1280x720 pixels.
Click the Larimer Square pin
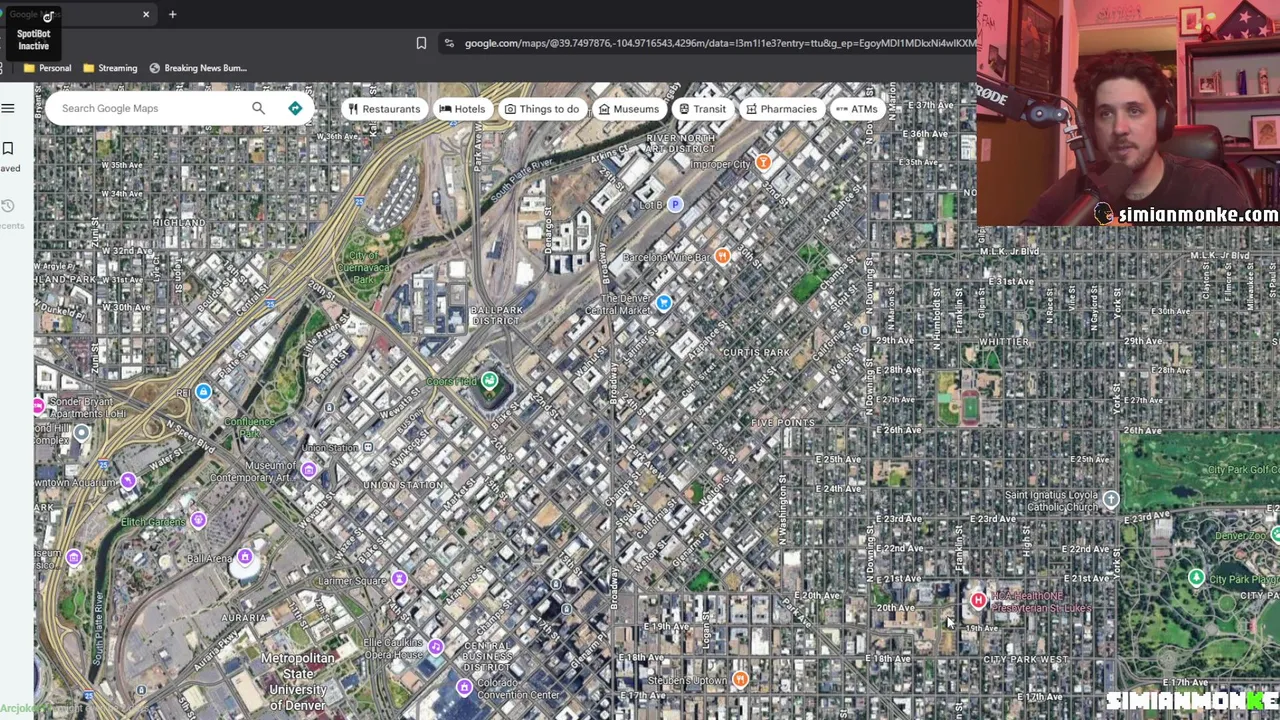pos(399,579)
